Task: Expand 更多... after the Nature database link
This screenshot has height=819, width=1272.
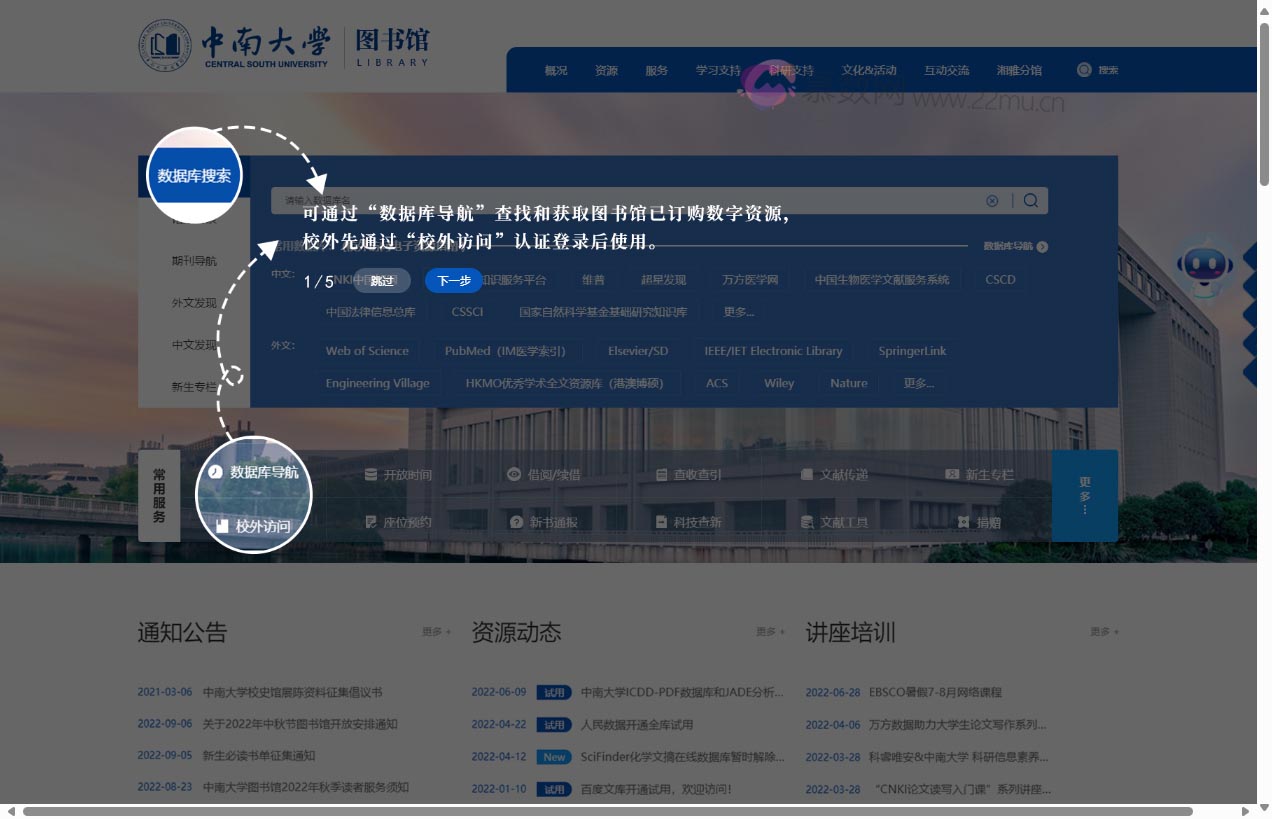Action: click(x=919, y=383)
